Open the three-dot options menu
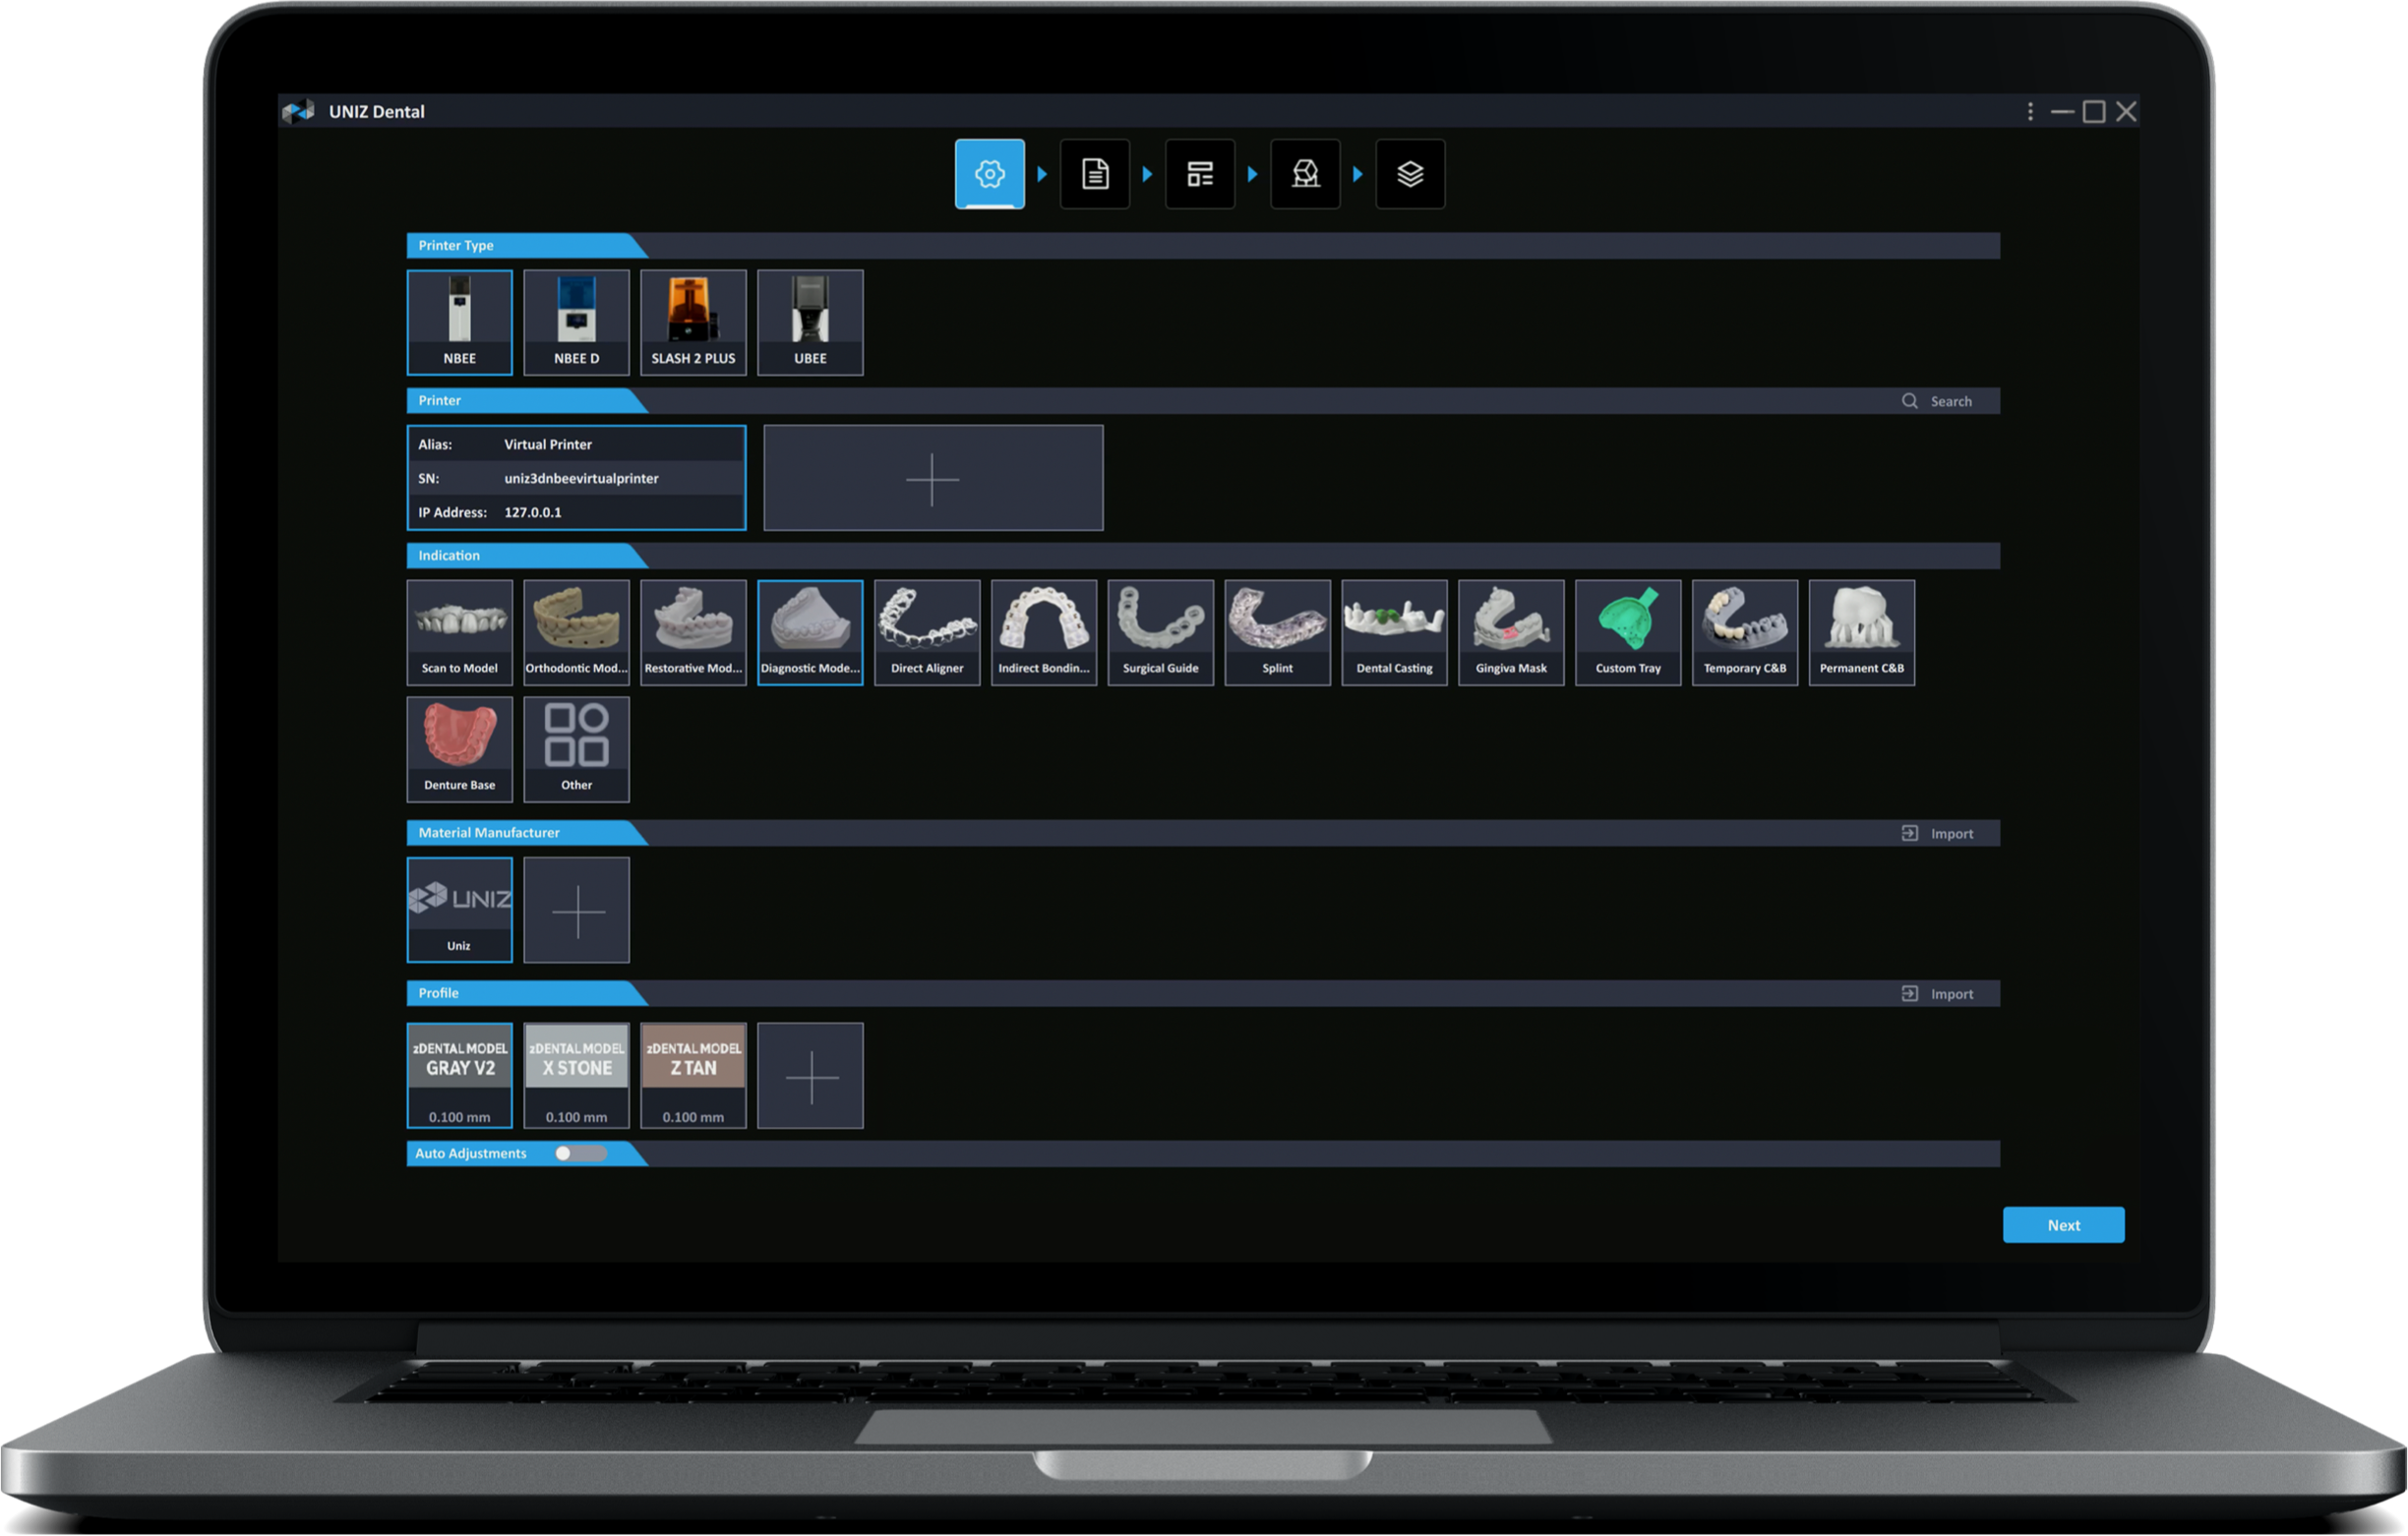Screen dimensions: 2408x1536 coord(2030,111)
